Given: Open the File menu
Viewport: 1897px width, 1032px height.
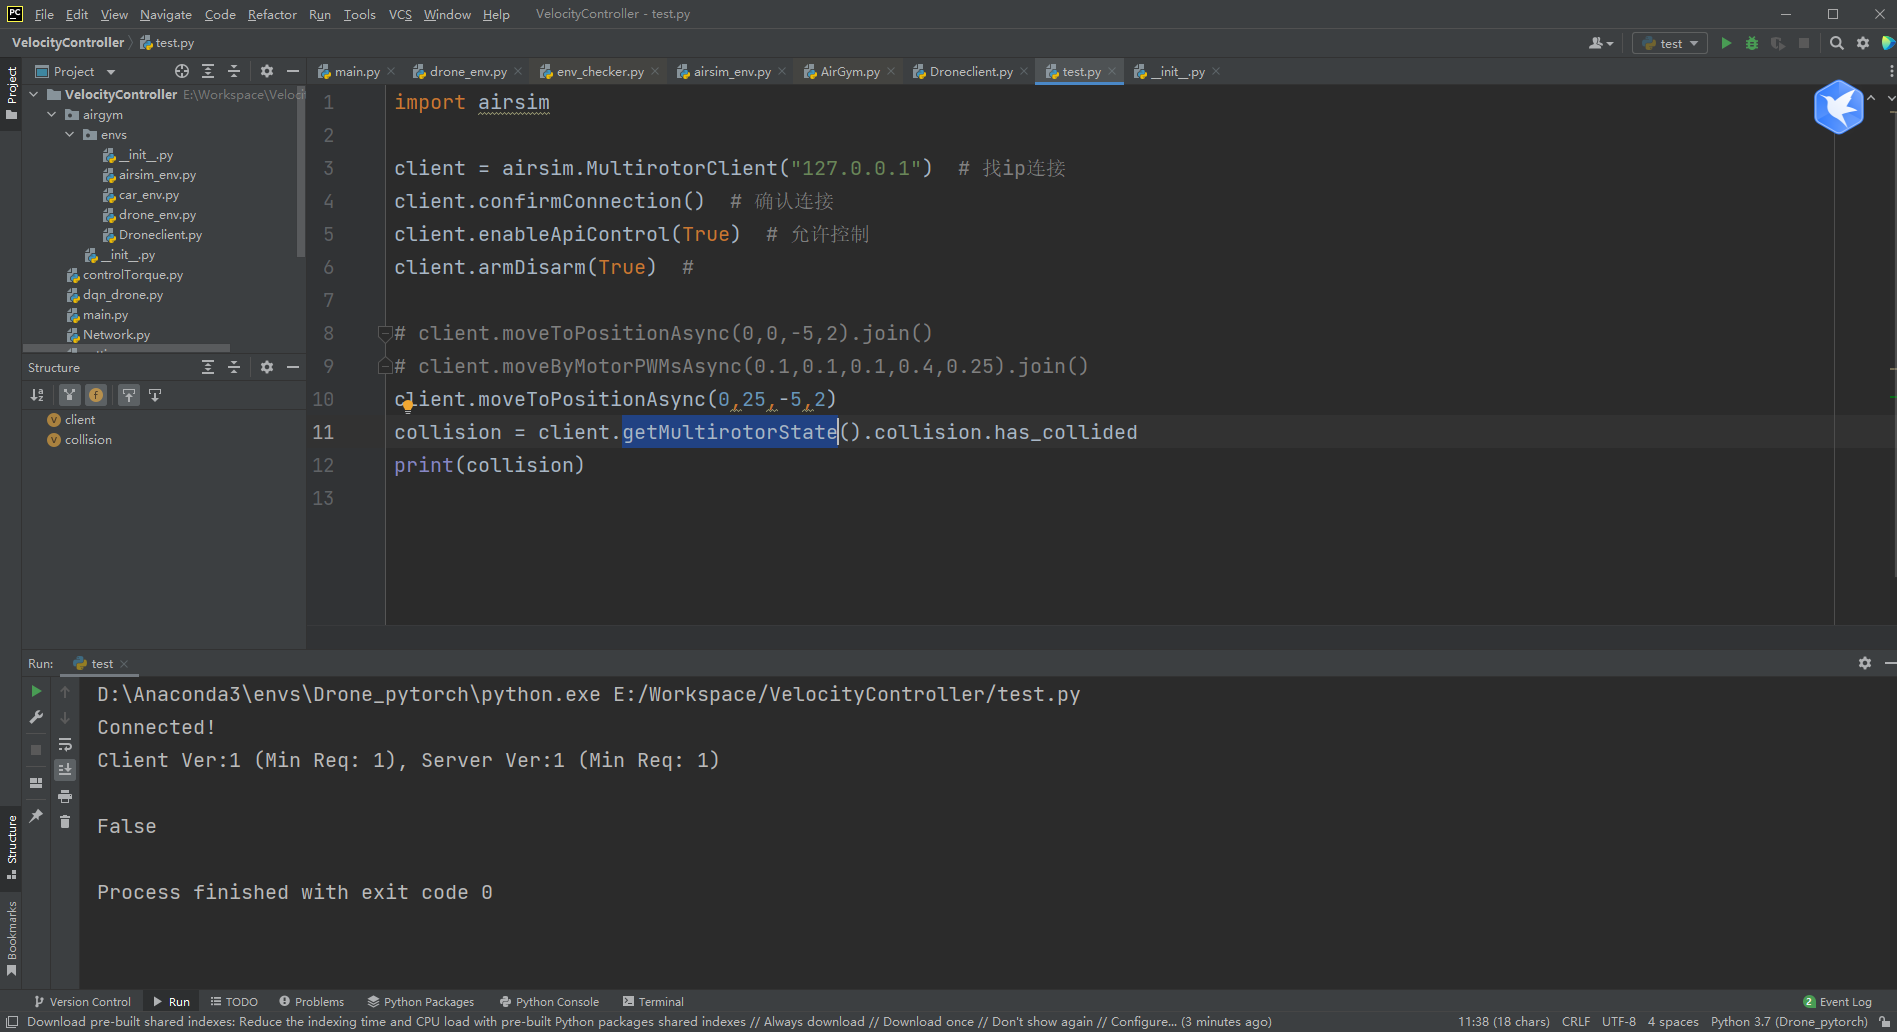Looking at the screenshot, I should tap(44, 14).
